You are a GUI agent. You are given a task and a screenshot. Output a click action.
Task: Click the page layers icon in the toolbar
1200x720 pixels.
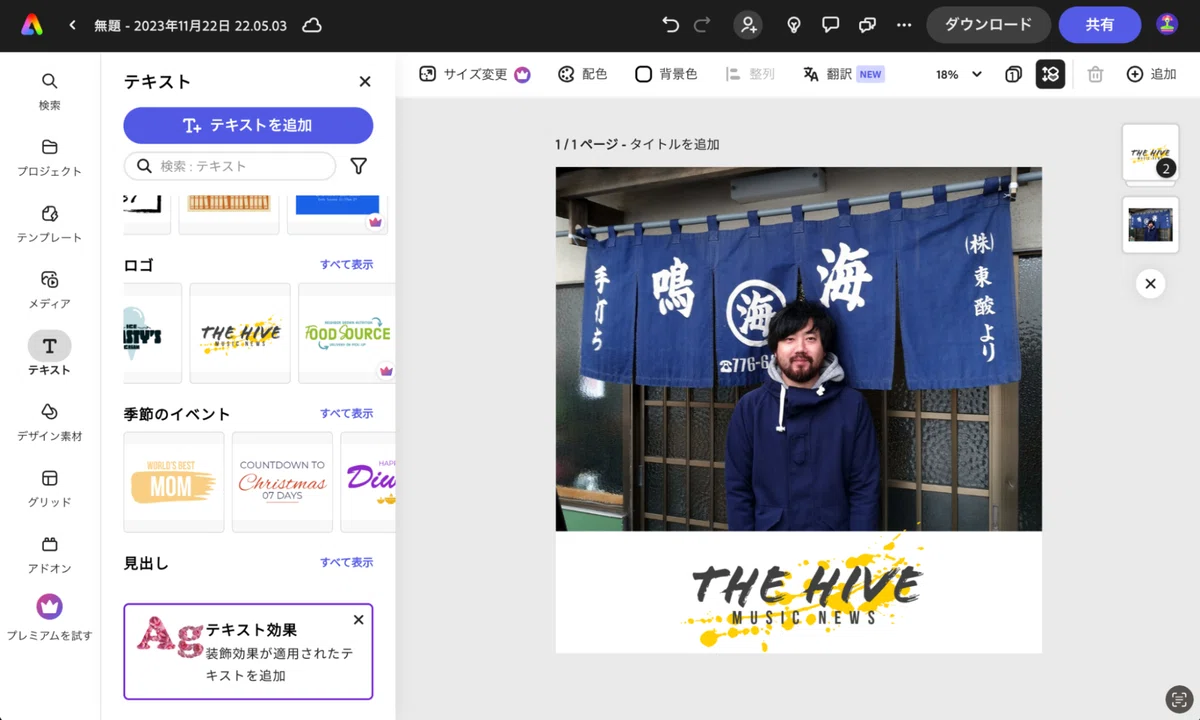[x=1013, y=74]
